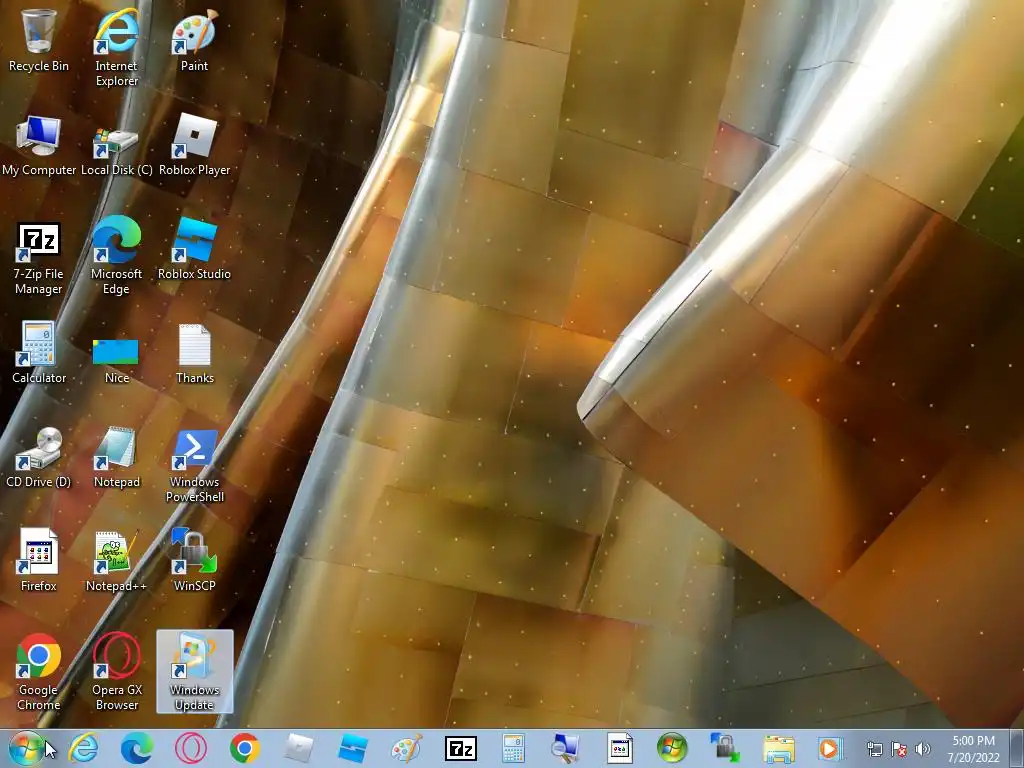Open the magnifier-and-monitor taskbar icon
Image resolution: width=1024 pixels, height=768 pixels.
tap(566, 748)
